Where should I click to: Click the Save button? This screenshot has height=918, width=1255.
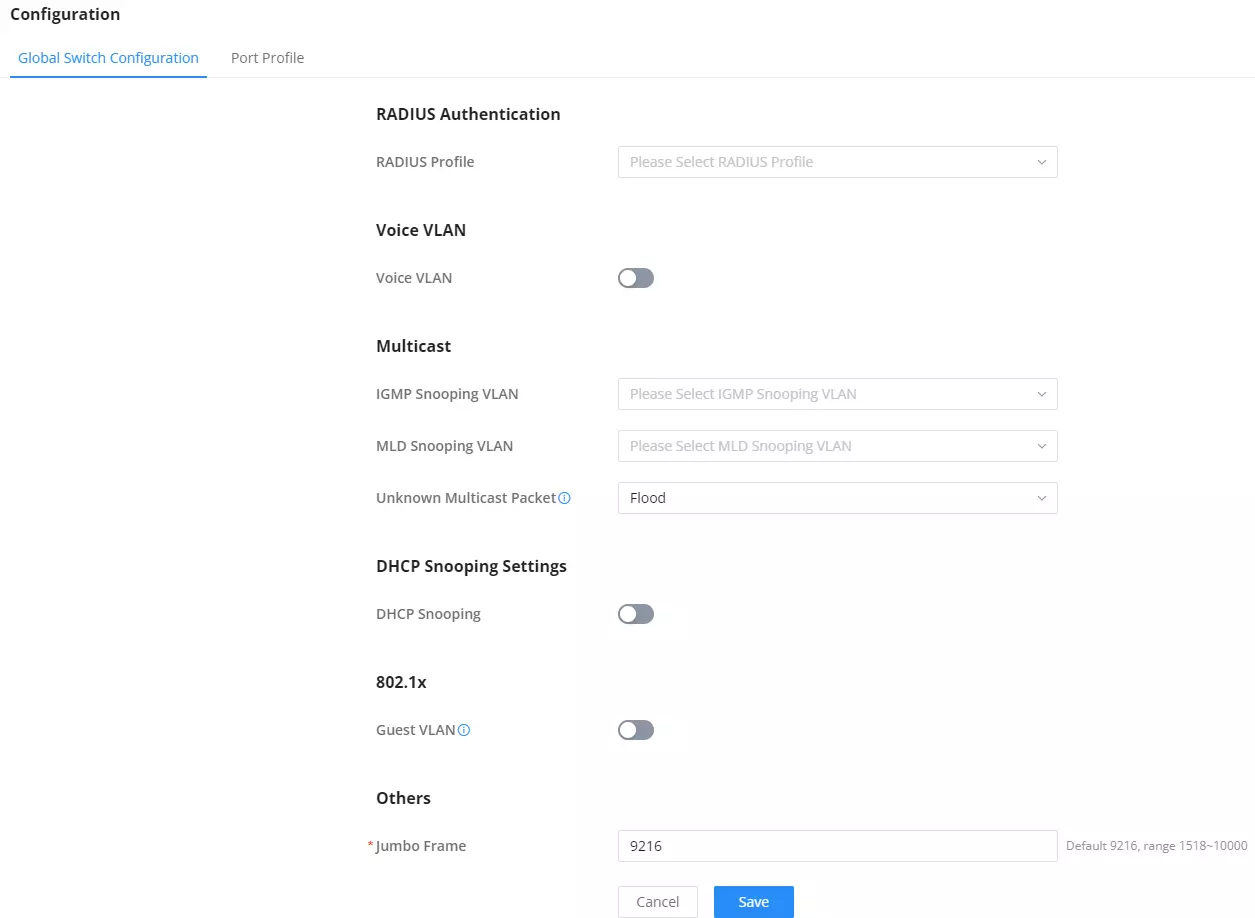click(754, 902)
